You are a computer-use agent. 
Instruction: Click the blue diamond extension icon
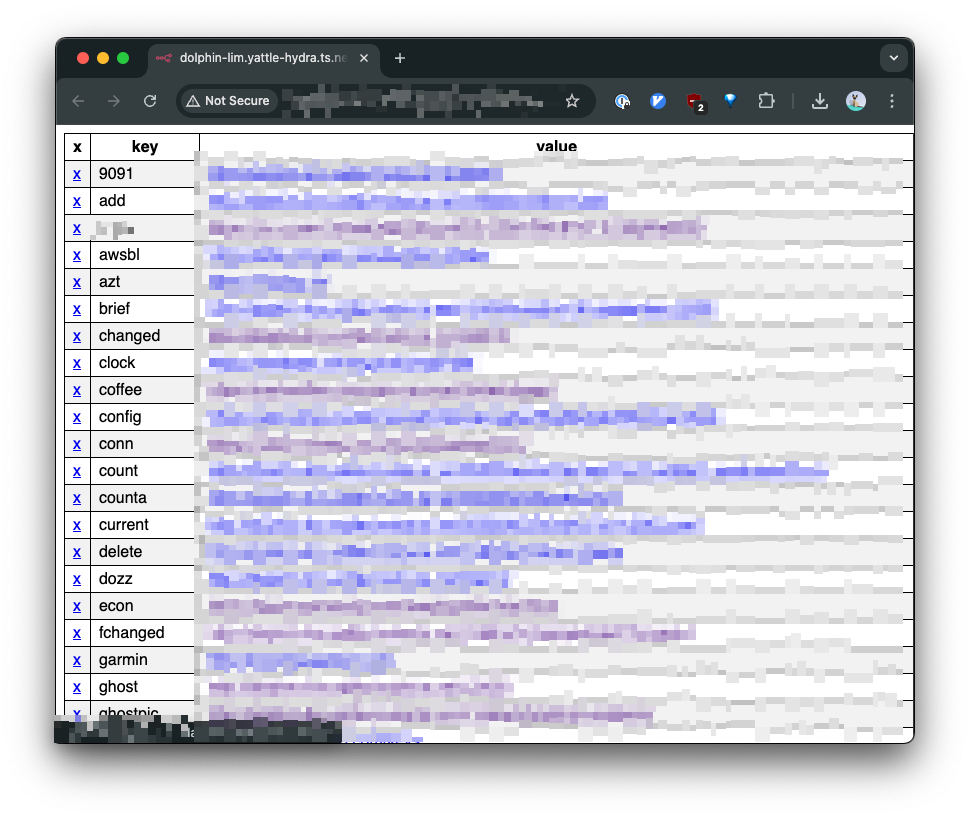[x=730, y=101]
